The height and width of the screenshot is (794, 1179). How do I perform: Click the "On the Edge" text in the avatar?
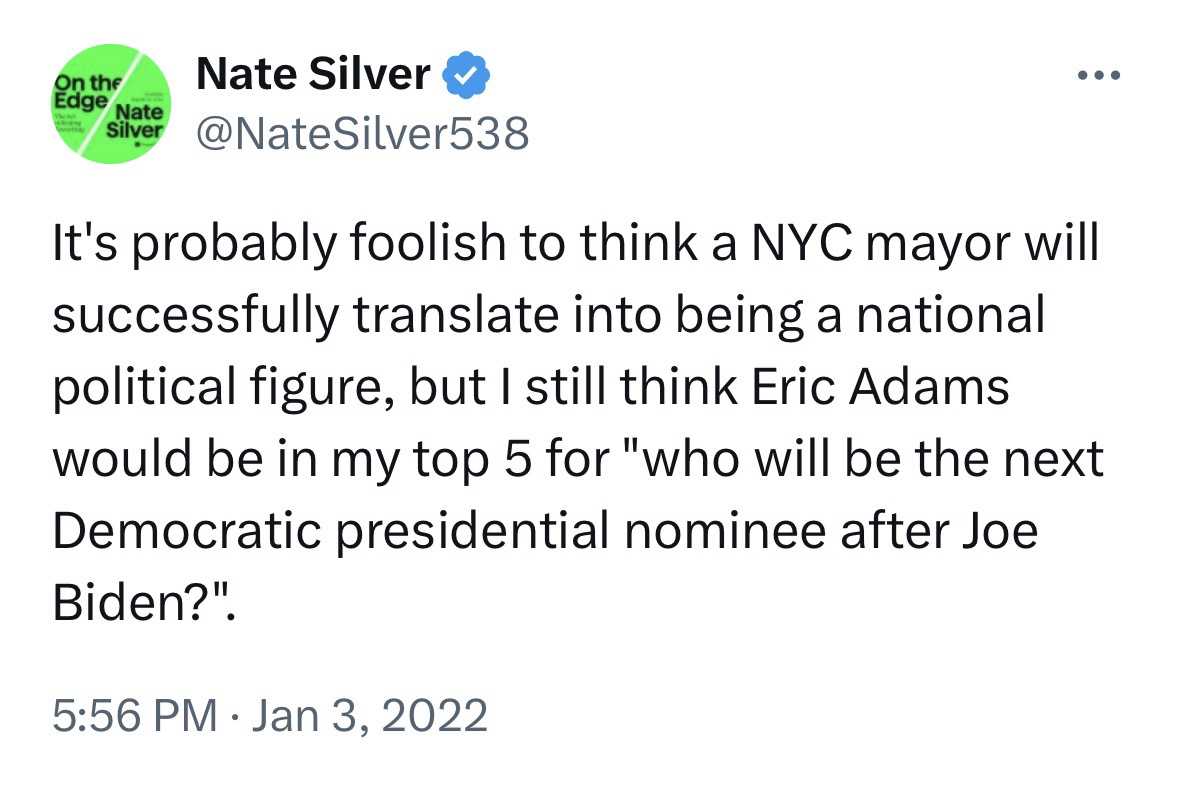pos(81,93)
